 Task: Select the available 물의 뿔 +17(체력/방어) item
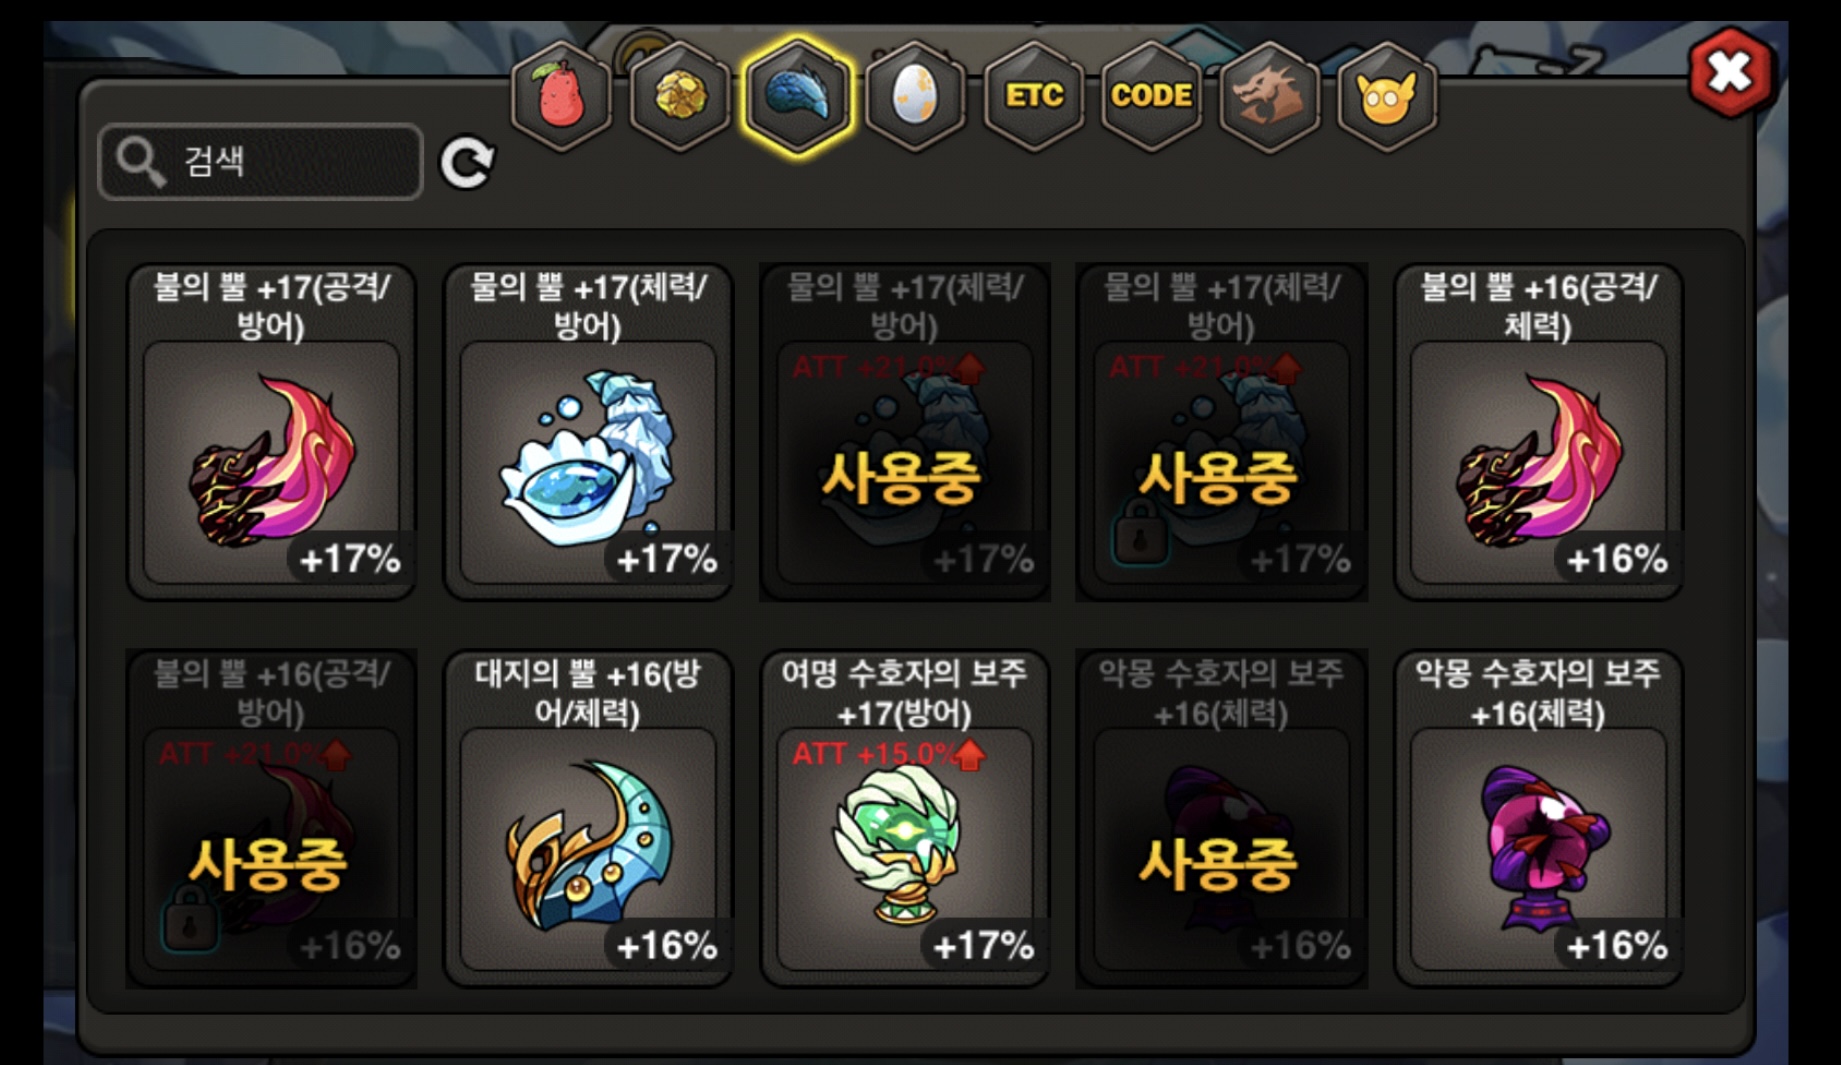588,432
